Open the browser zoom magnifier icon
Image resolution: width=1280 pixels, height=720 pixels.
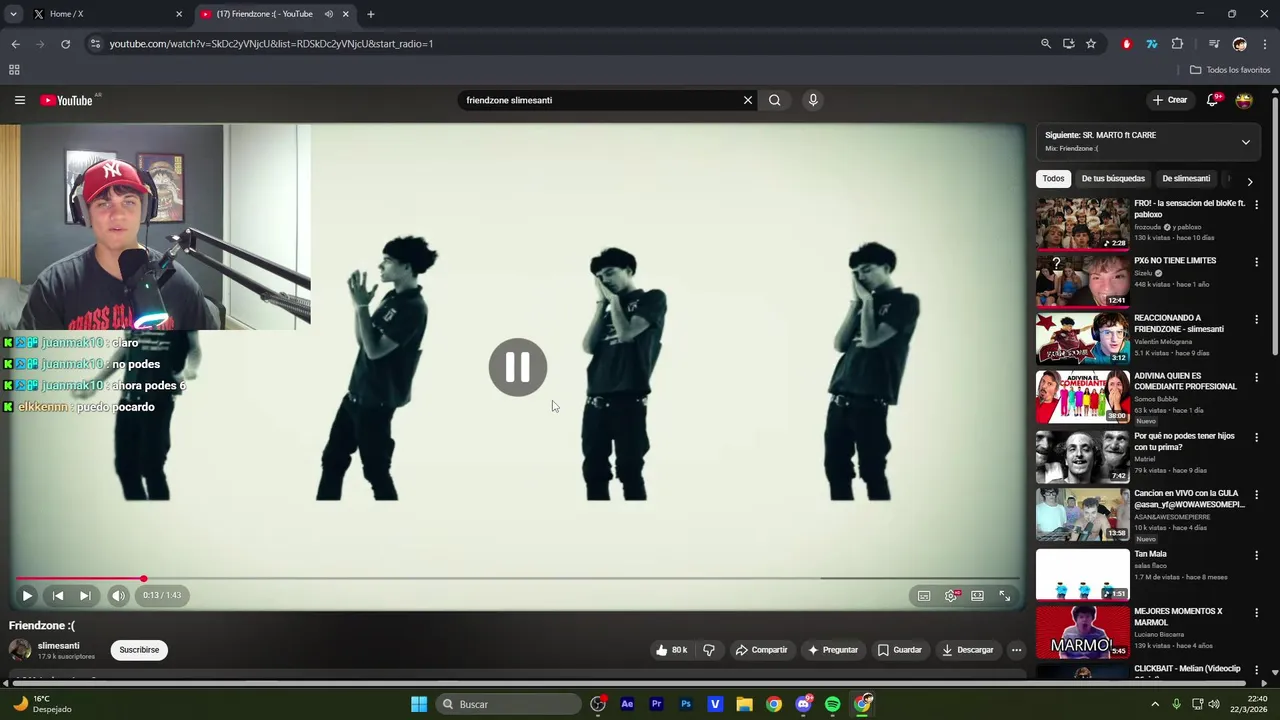coord(1046,44)
